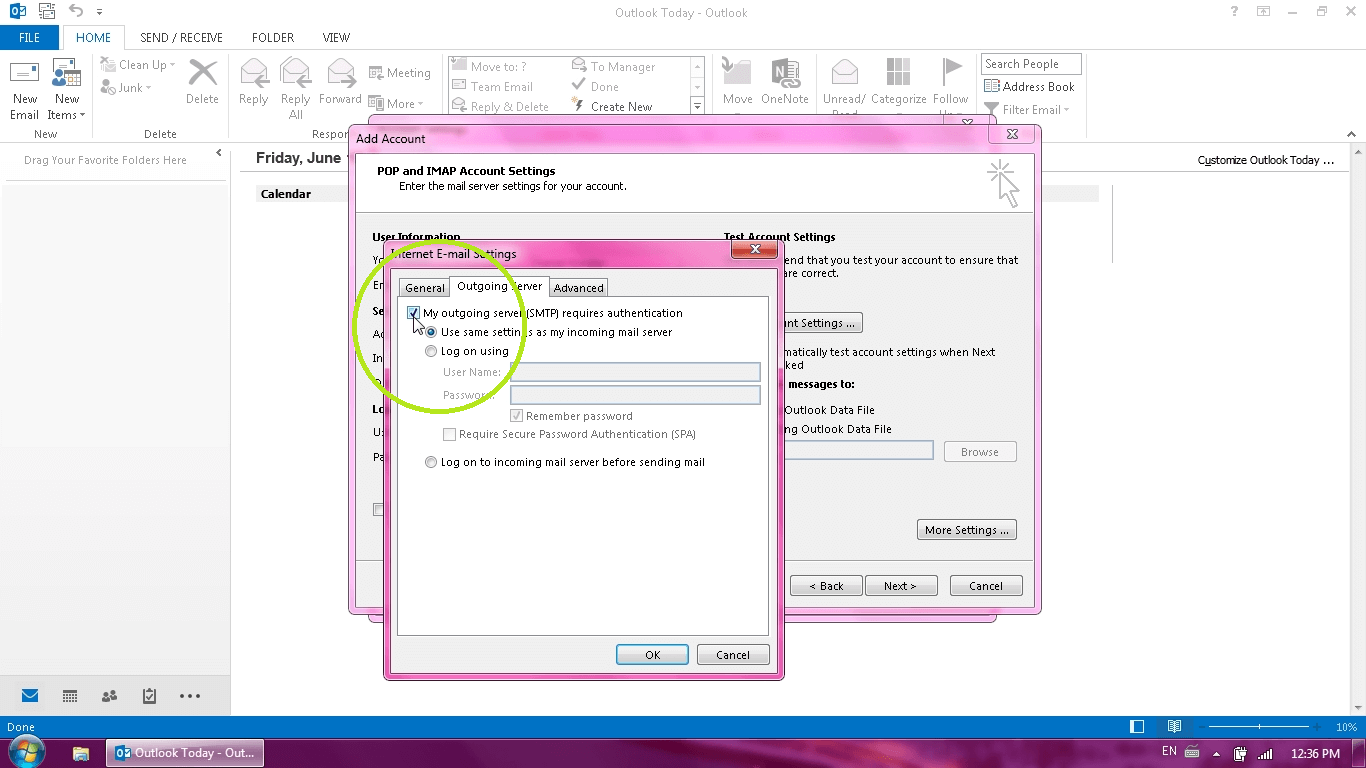Select the Outgoing Server tab
Screen dimensions: 1366x768
(499, 286)
